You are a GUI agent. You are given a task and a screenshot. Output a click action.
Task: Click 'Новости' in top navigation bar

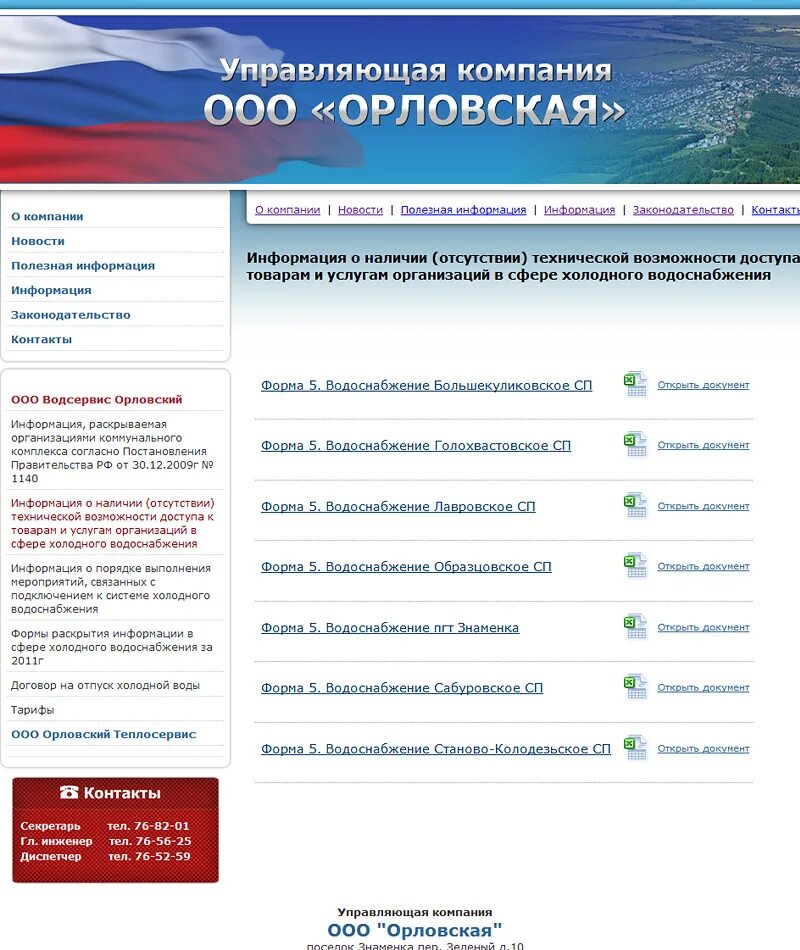pos(361,210)
